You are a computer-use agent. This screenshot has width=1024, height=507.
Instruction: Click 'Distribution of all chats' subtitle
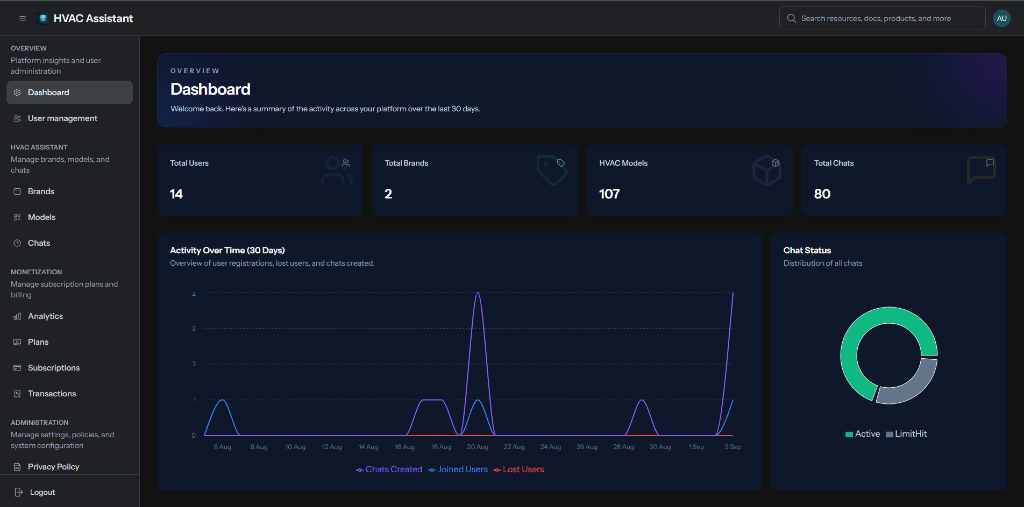point(823,263)
